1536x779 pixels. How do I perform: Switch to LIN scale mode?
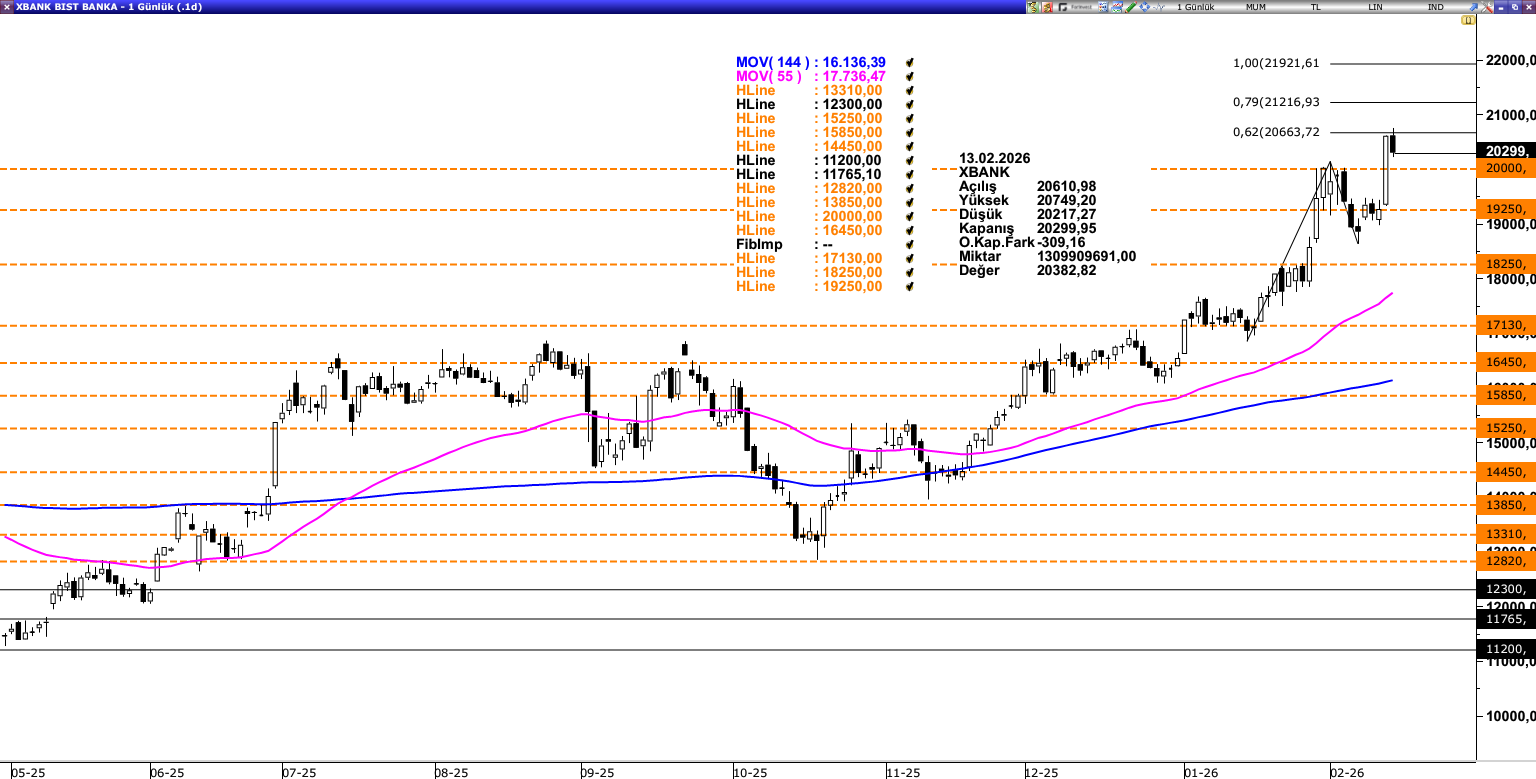[1374, 6]
